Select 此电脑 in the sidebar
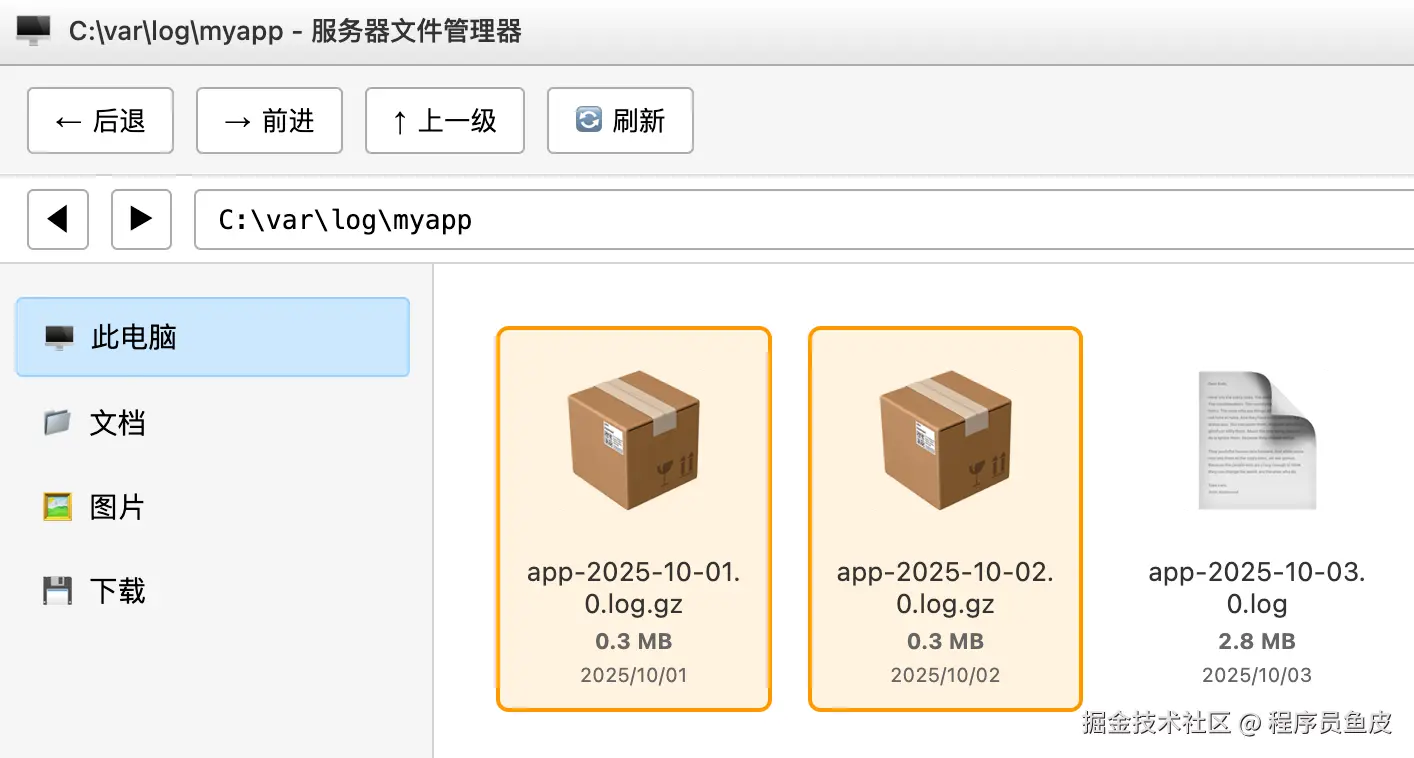This screenshot has height=758, width=1414. click(x=212, y=337)
